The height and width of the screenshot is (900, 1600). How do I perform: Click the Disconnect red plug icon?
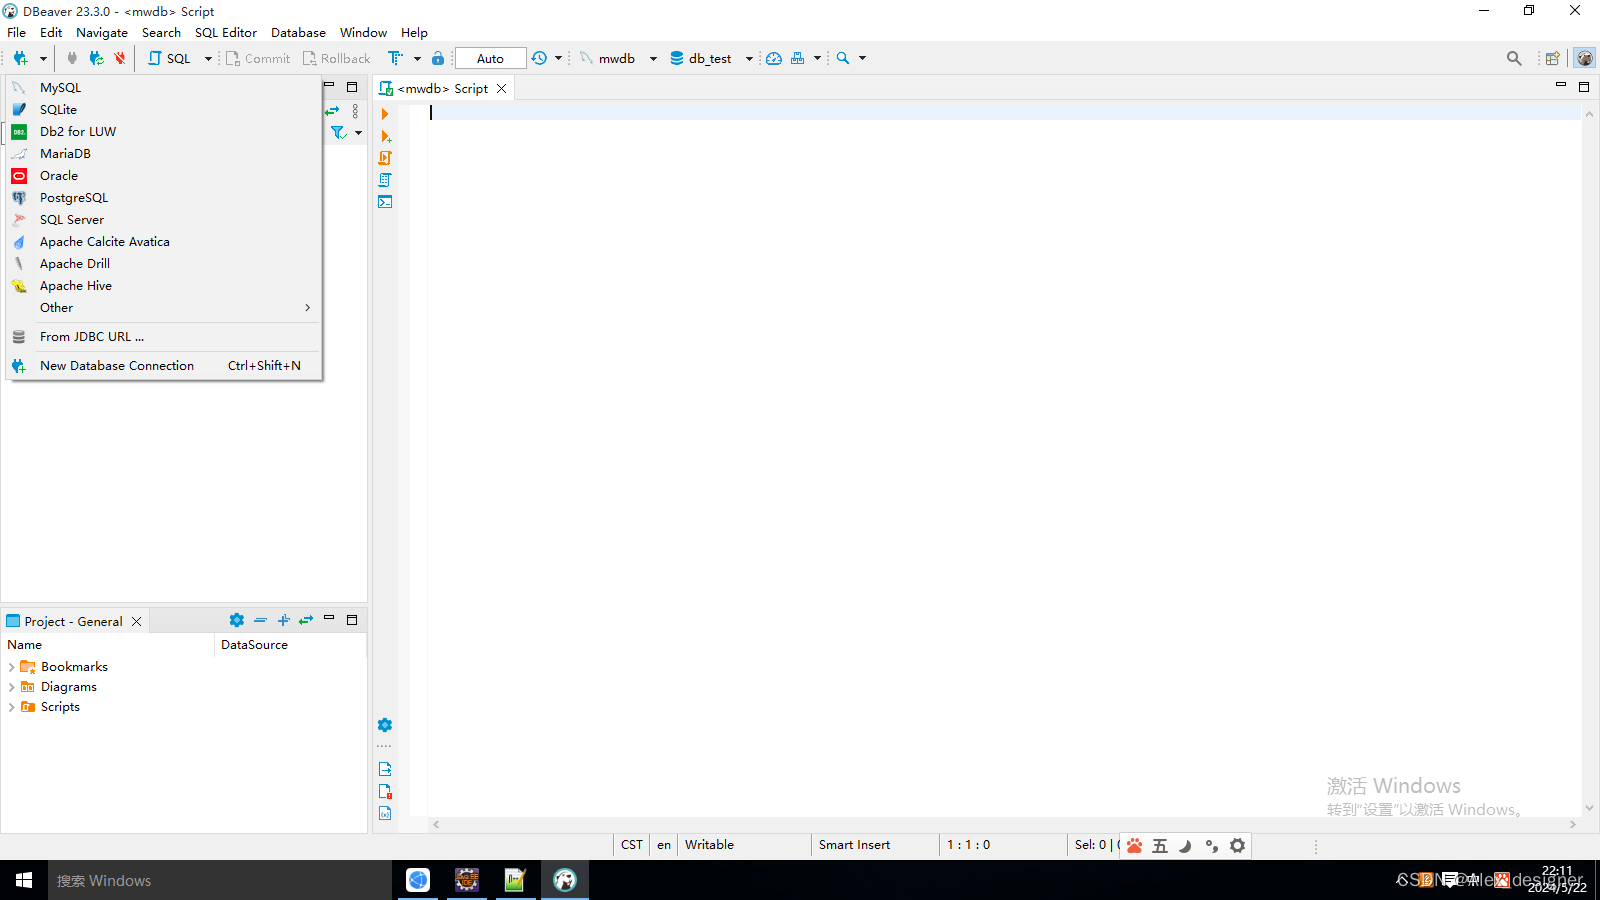point(120,58)
